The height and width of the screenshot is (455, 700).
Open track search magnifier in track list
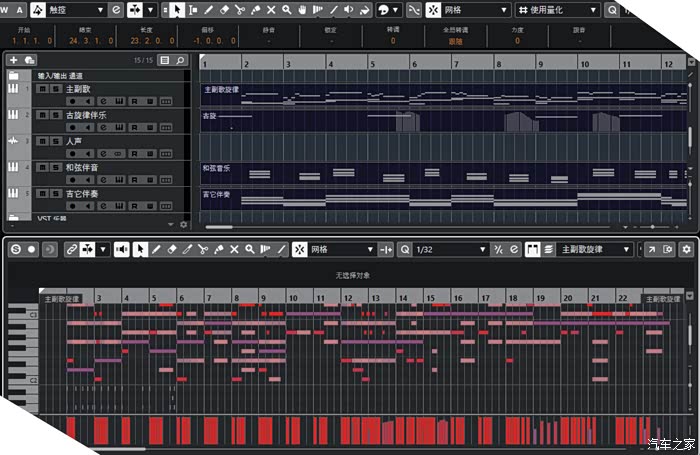tap(181, 61)
